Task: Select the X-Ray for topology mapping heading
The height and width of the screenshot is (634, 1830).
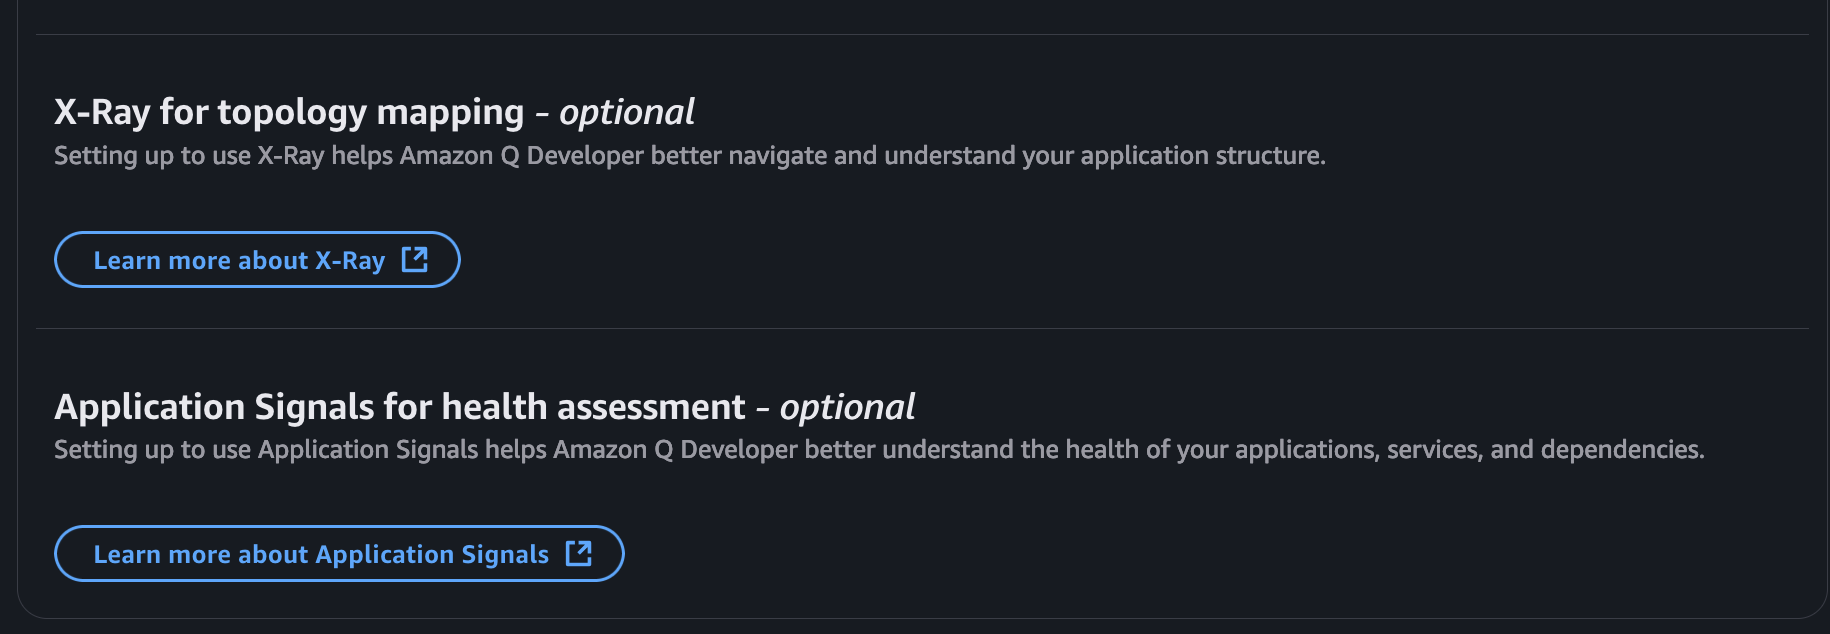Action: [288, 112]
